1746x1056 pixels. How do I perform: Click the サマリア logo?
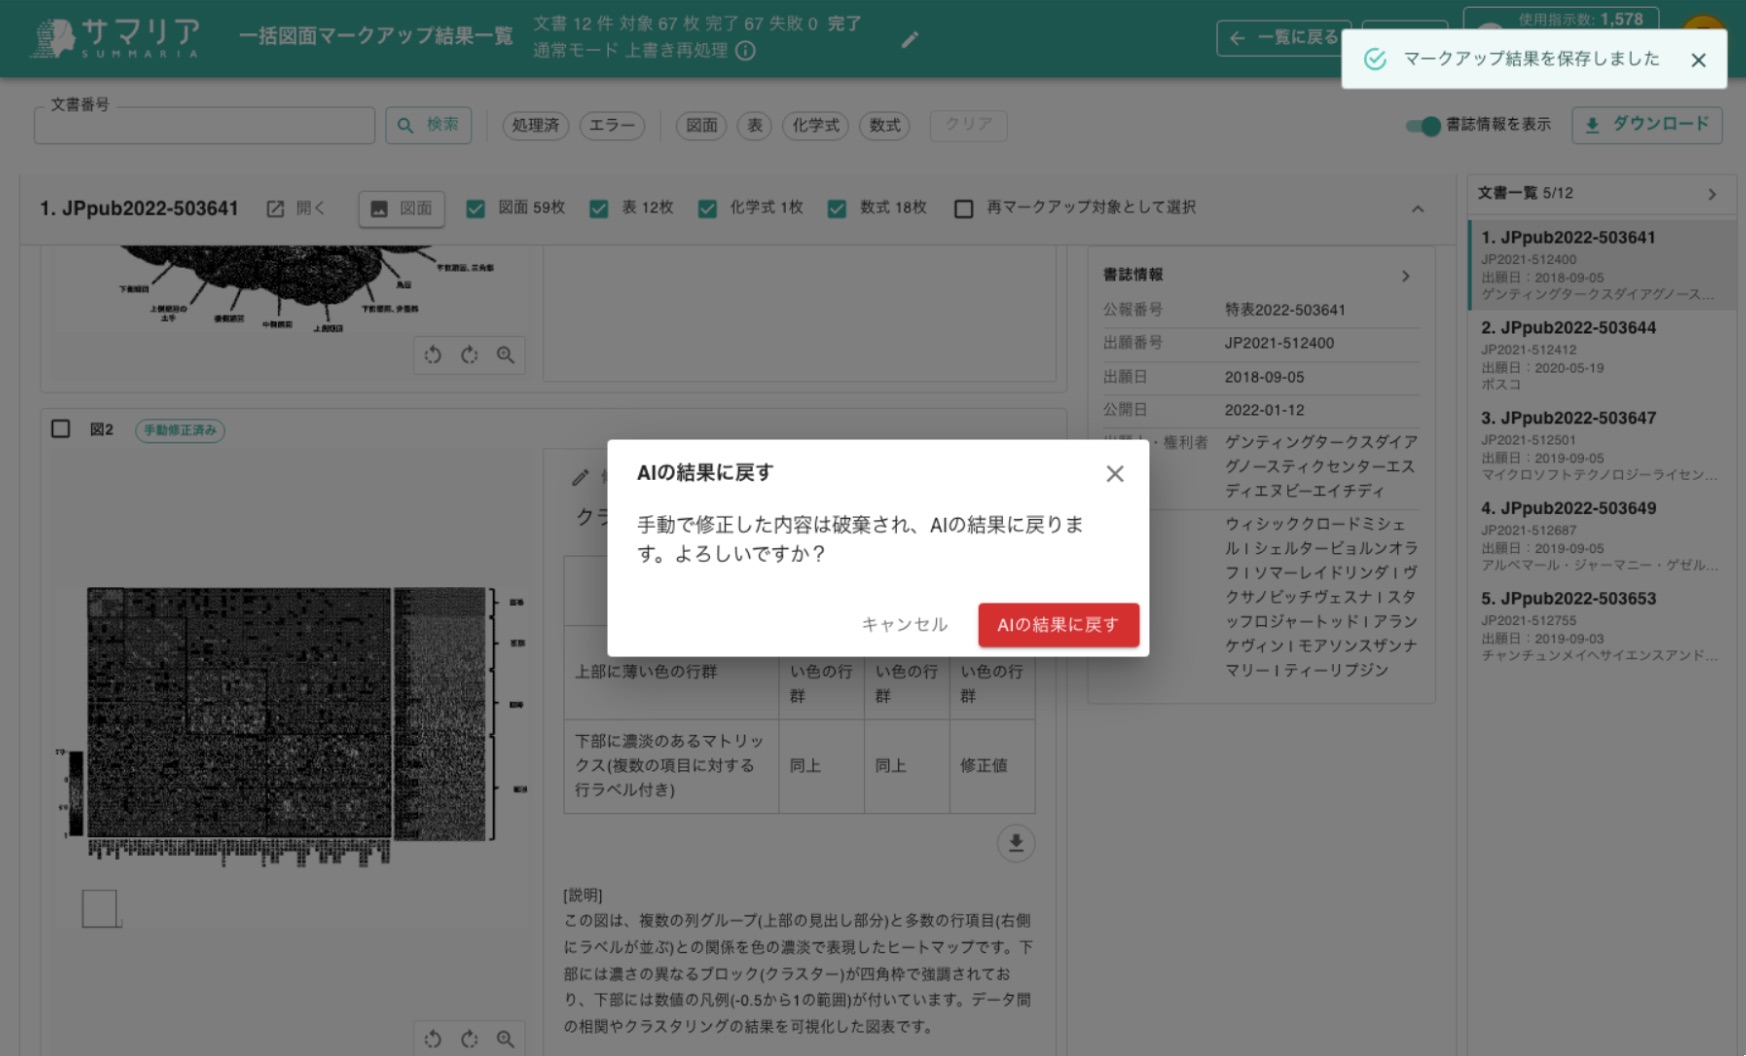(115, 38)
